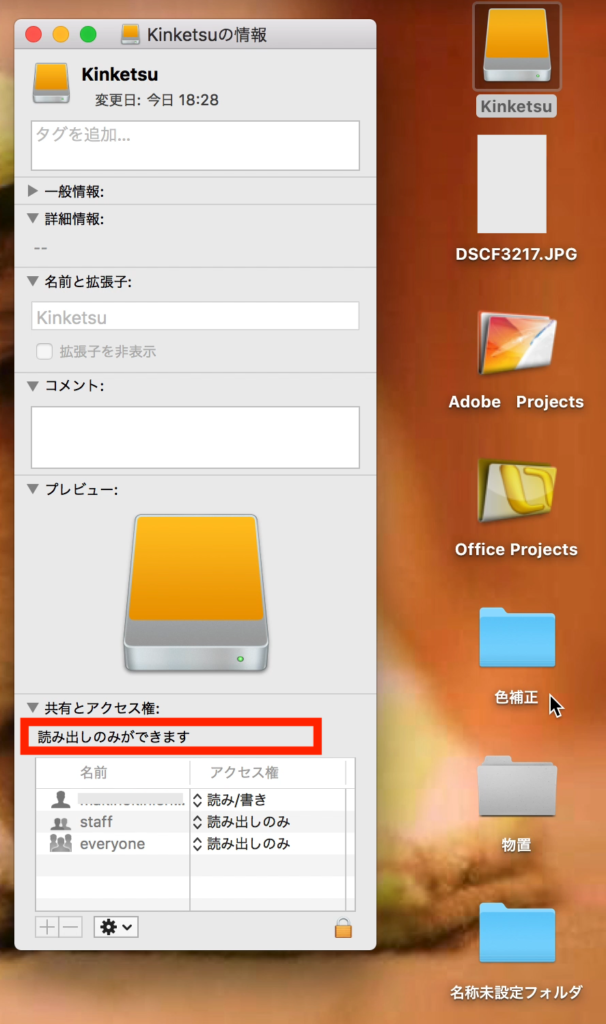Click the lock icon to unlock permissions
Screen dimensions: 606x1024
343,927
